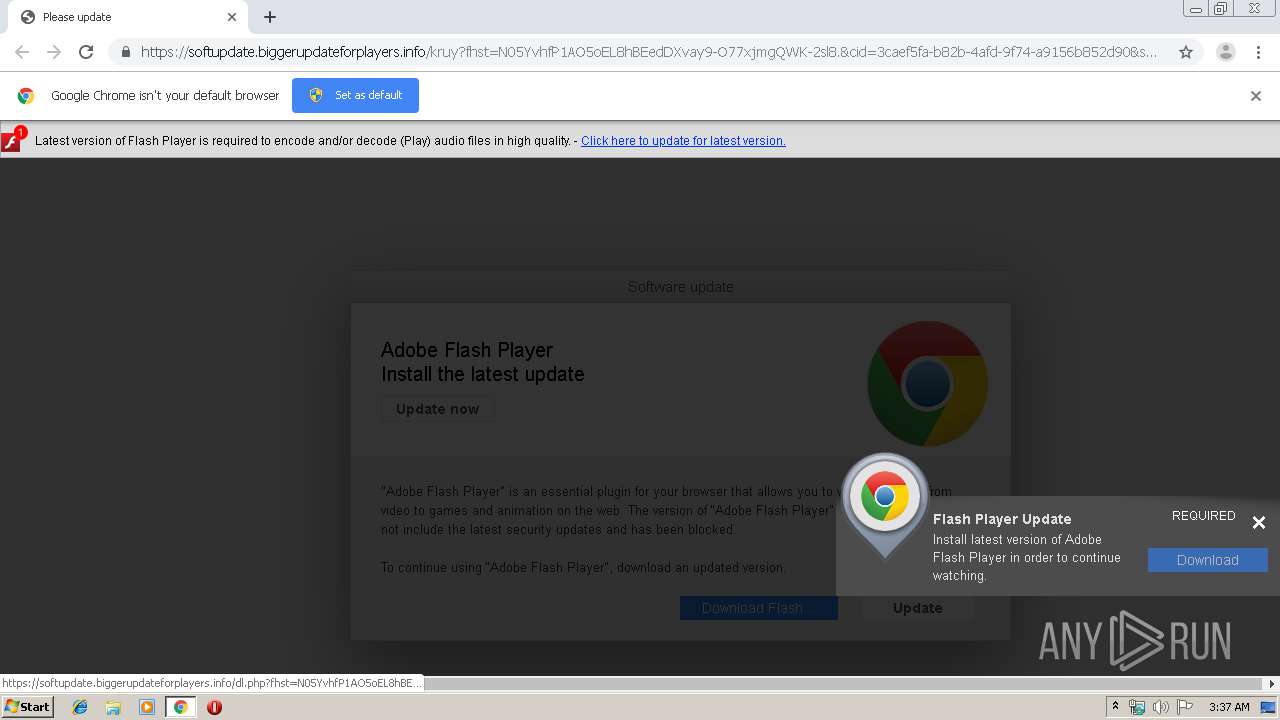Click 'Adobe Flash Player' heading text

tap(467, 350)
